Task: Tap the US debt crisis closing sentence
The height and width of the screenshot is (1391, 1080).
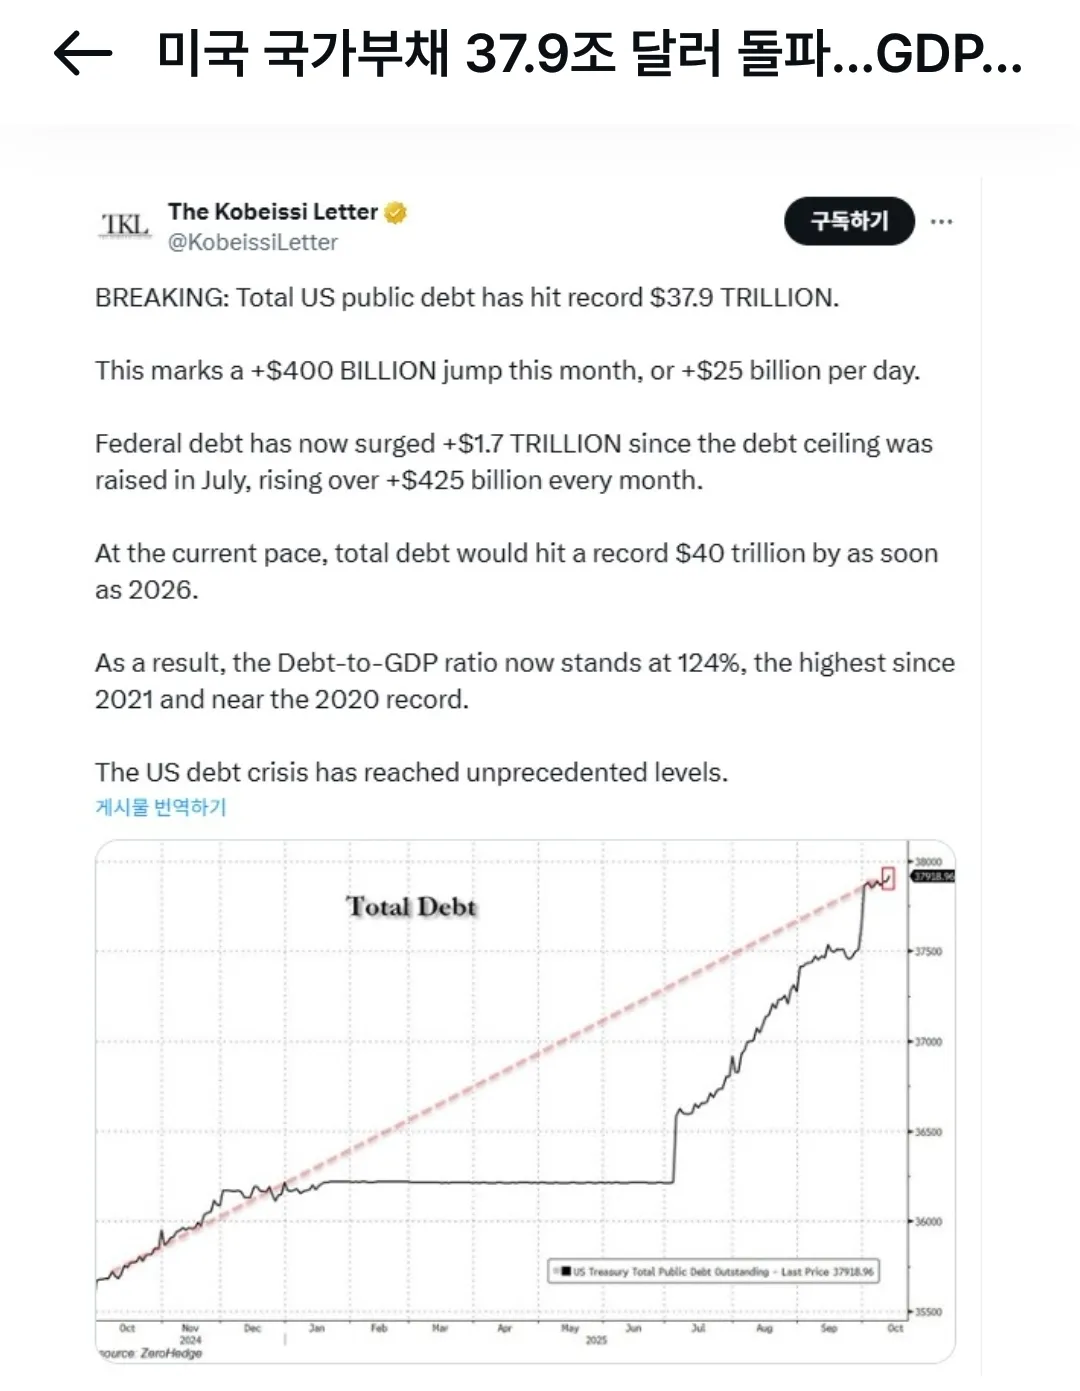Action: pos(411,773)
